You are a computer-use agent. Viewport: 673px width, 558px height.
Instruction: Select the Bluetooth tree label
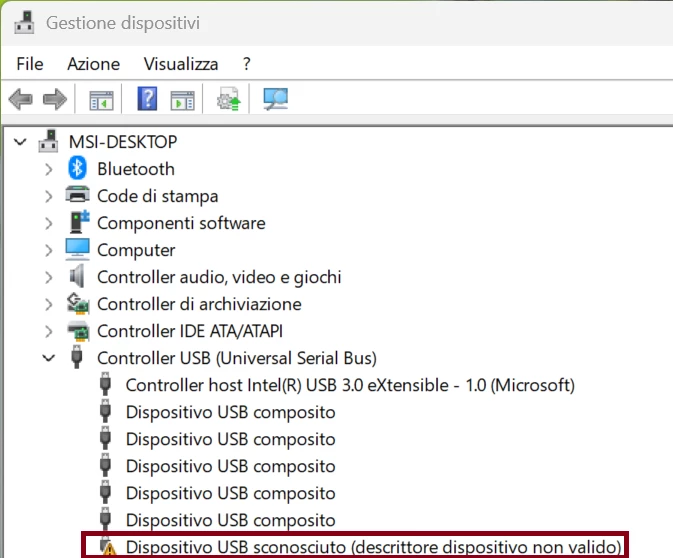point(136,169)
